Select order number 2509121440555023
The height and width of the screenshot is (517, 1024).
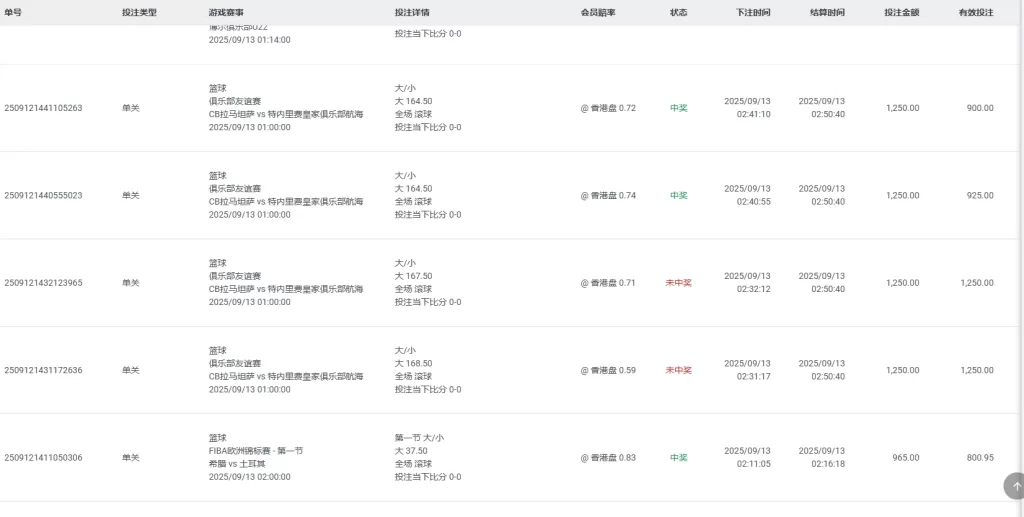tap(43, 195)
